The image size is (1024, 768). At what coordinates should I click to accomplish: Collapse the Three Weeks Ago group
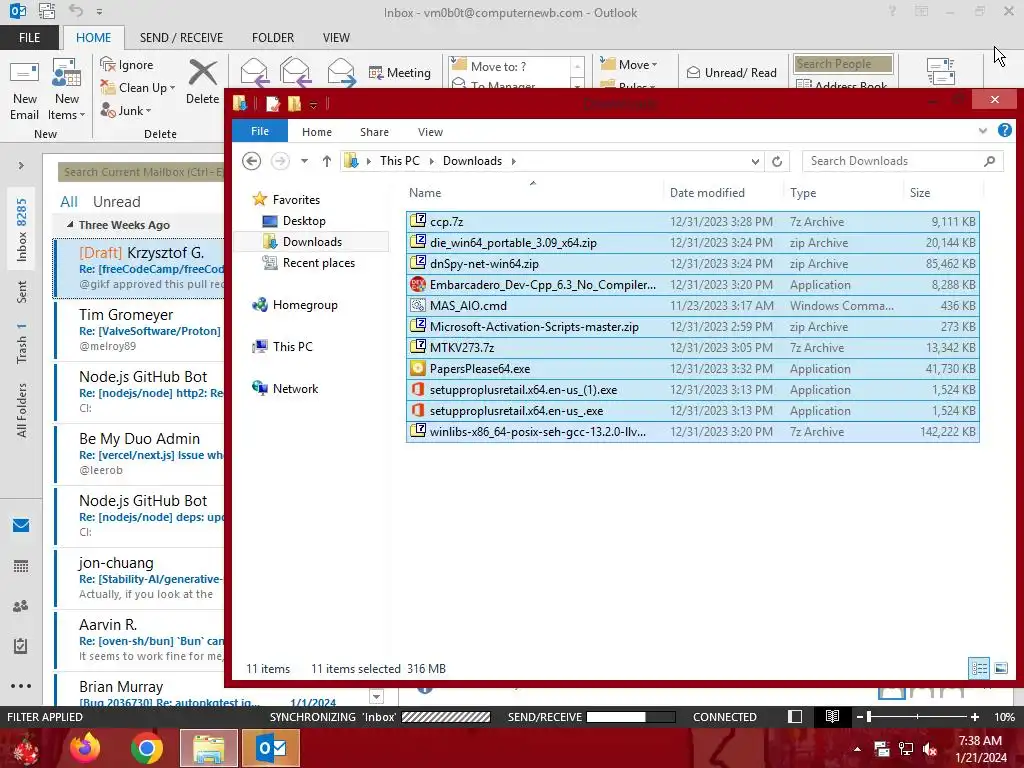point(70,225)
